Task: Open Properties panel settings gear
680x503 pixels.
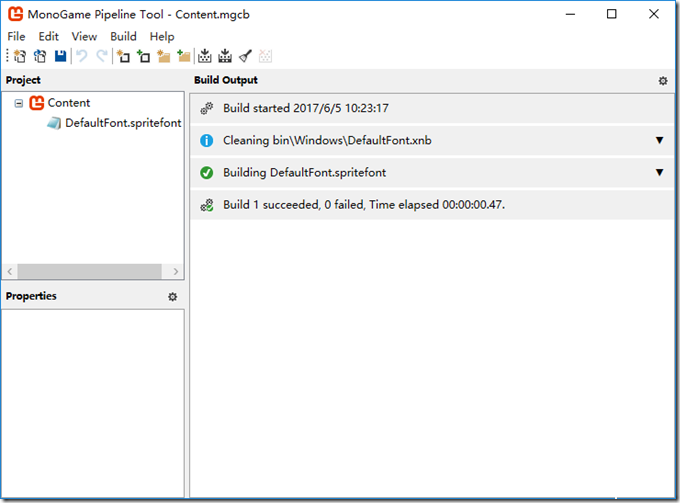Action: tap(172, 297)
